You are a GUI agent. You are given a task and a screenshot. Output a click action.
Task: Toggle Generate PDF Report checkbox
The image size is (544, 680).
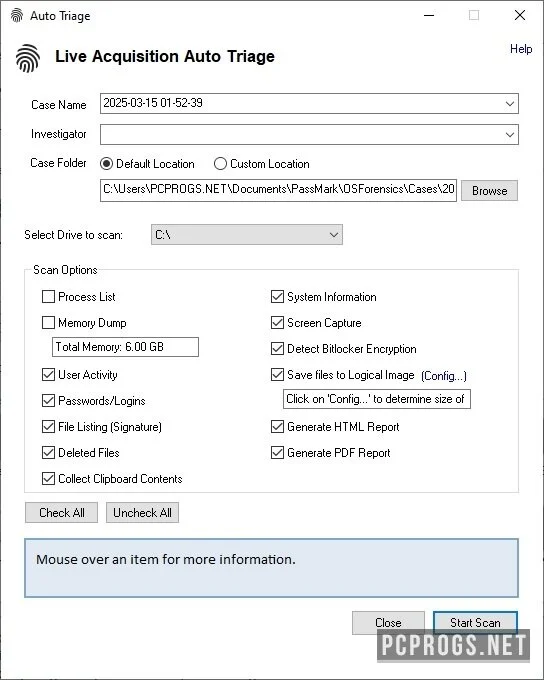(277, 453)
